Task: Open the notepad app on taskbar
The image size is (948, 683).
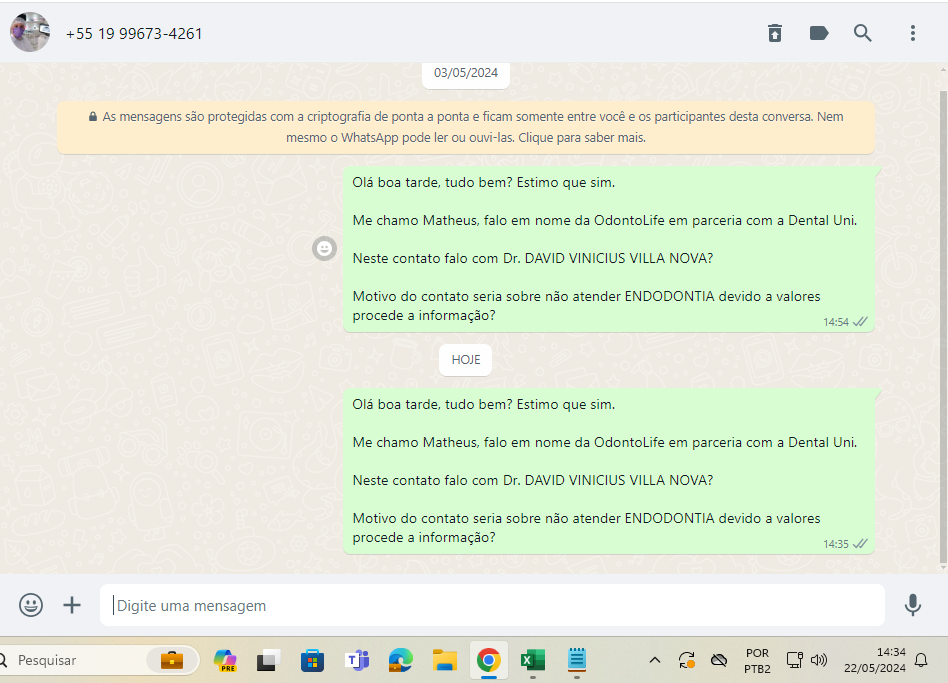Action: coord(577,660)
